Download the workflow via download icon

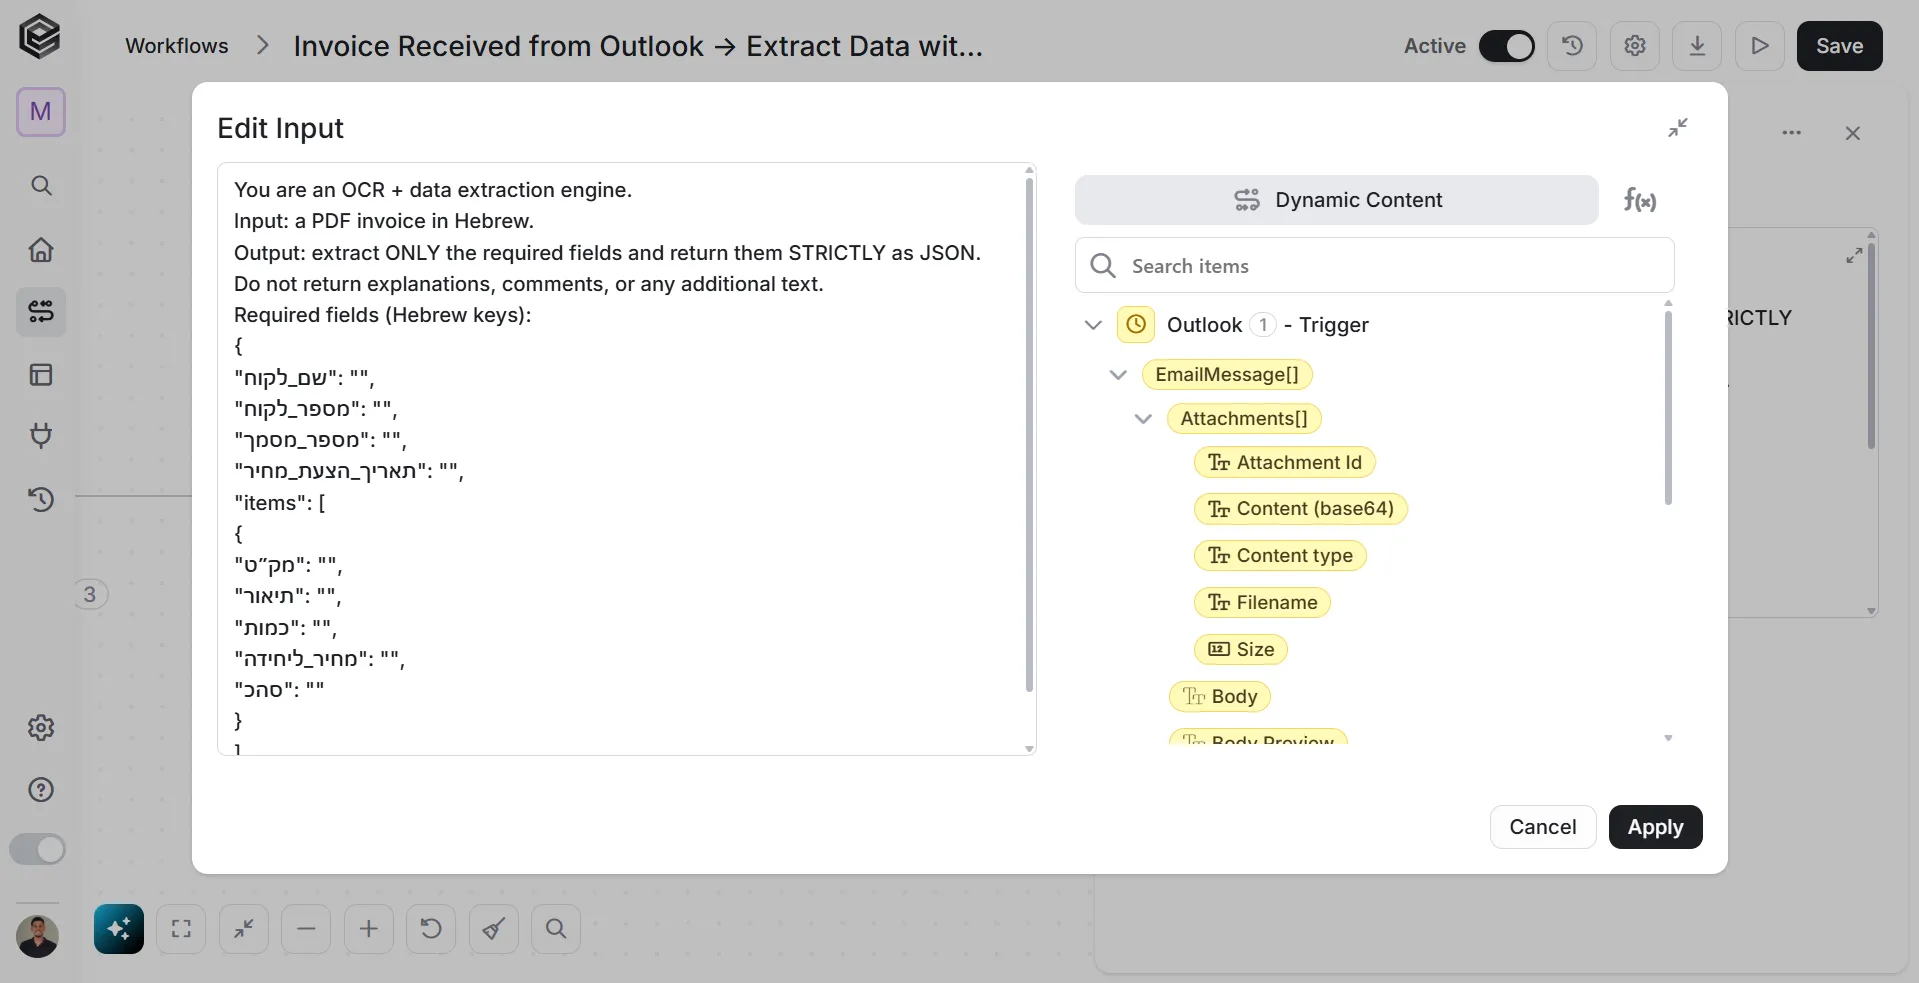click(x=1697, y=46)
